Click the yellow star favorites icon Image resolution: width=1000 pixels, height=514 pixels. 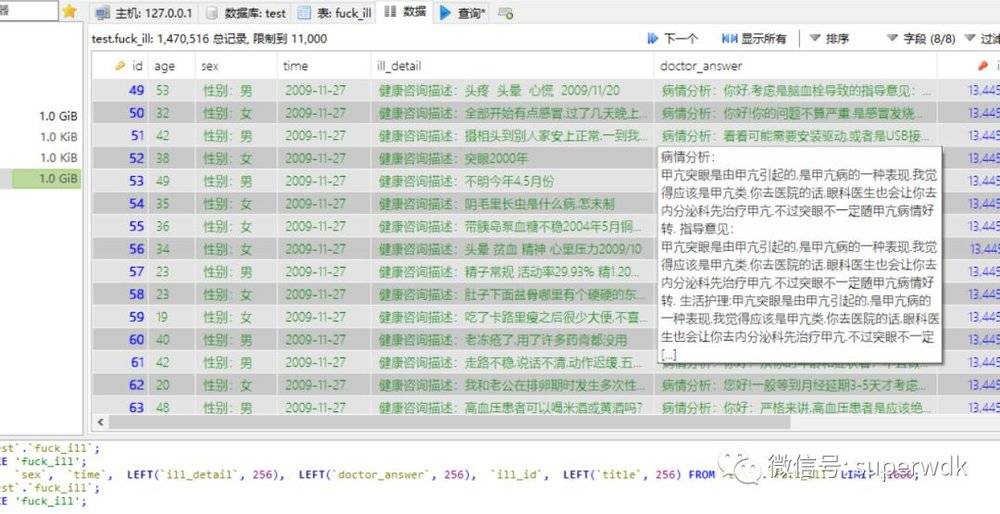[69, 11]
